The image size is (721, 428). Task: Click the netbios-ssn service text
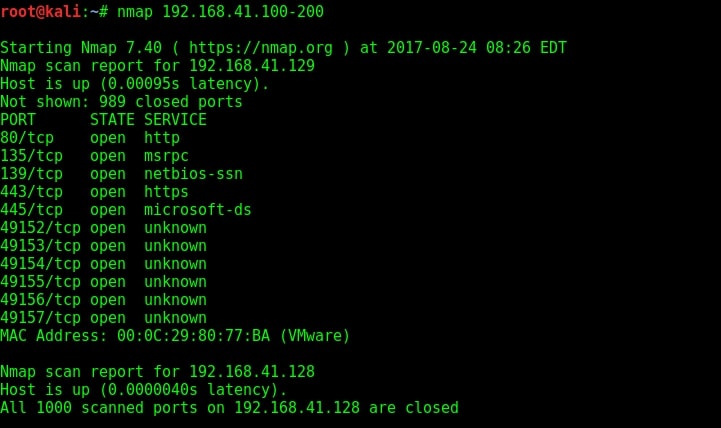click(x=194, y=174)
